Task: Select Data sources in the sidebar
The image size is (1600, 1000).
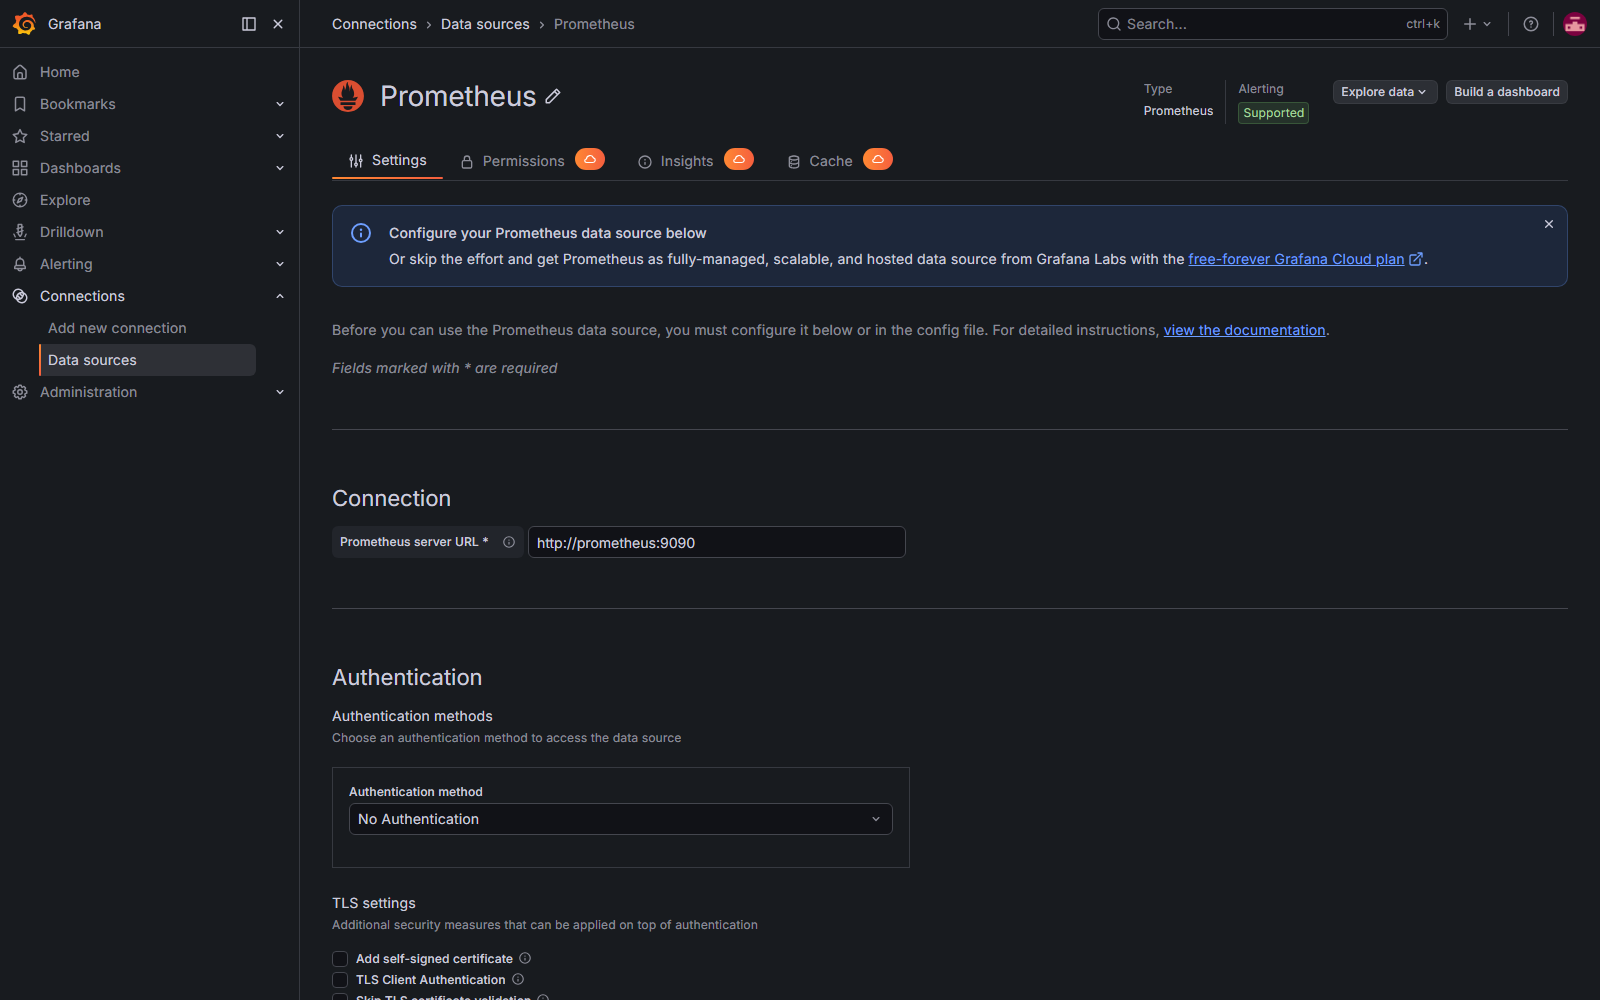Action: click(148, 360)
